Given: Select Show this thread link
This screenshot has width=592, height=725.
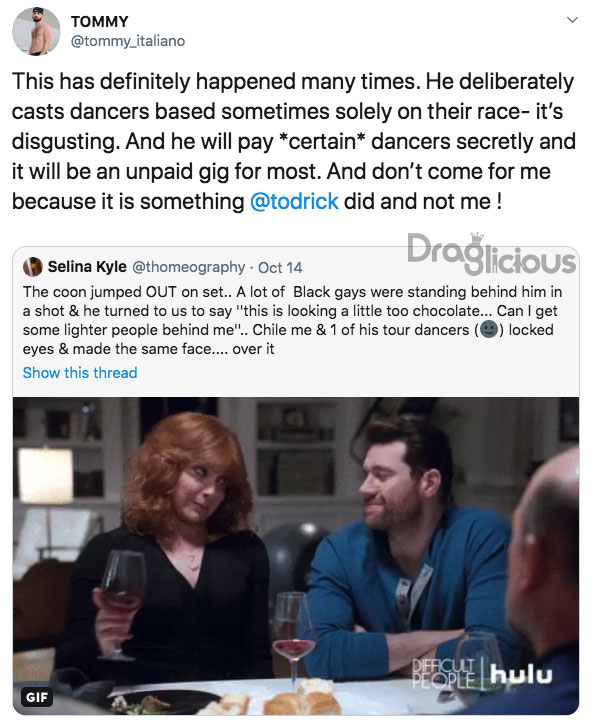Looking at the screenshot, I should 80,373.
